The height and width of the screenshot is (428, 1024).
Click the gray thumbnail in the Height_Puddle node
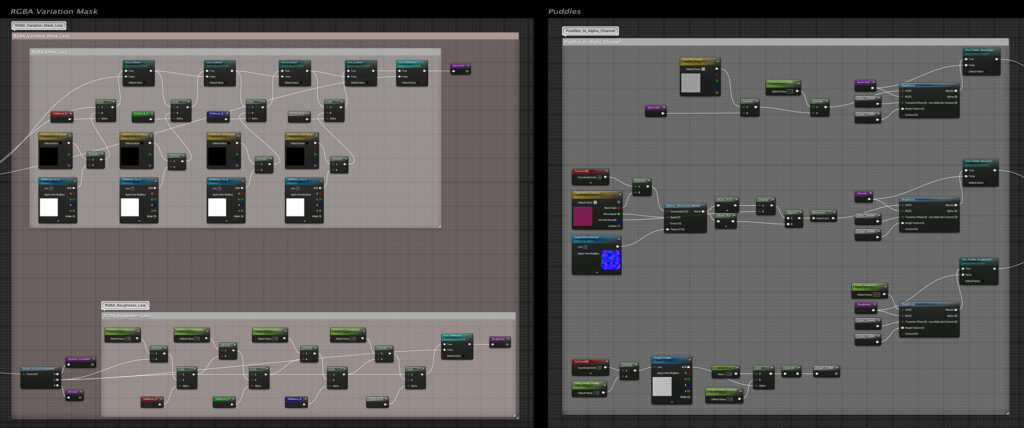point(662,386)
